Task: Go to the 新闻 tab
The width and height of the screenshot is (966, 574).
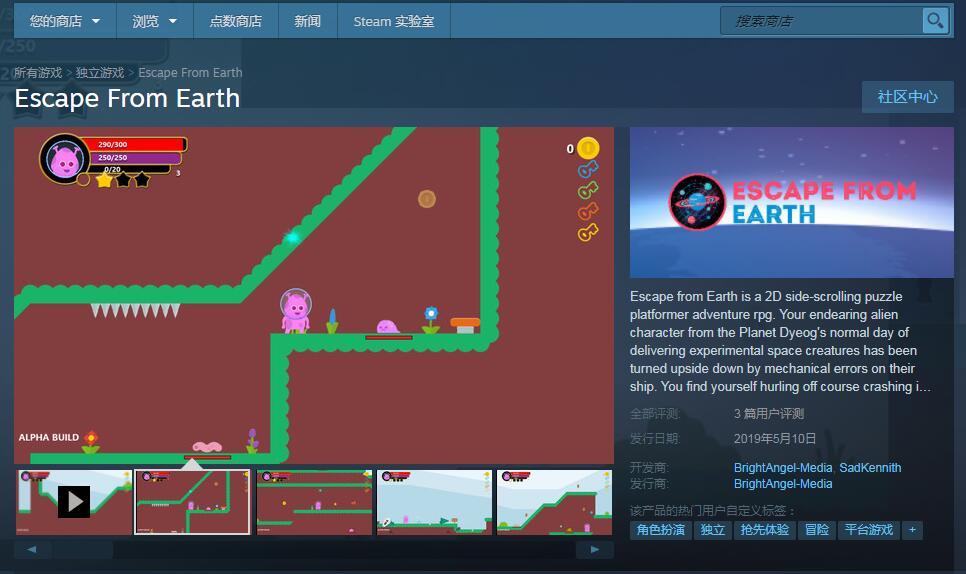Action: 307,21
